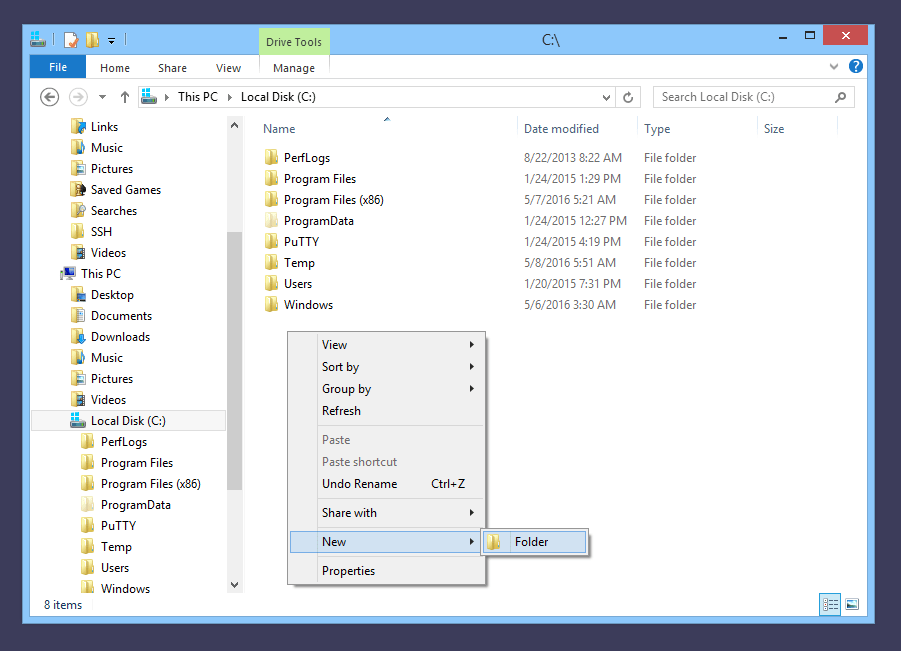The image size is (901, 651).
Task: Open Documents under This PC
Action: tap(111, 316)
